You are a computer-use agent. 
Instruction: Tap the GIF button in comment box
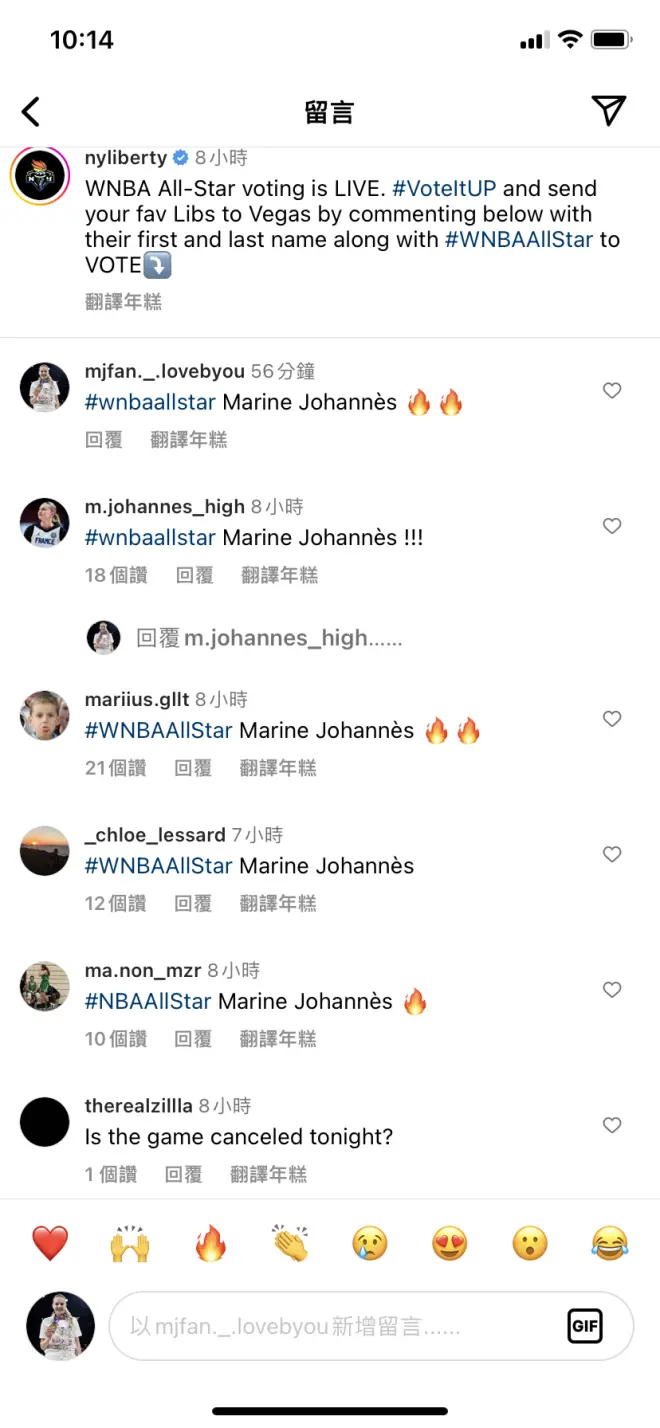pos(585,1326)
